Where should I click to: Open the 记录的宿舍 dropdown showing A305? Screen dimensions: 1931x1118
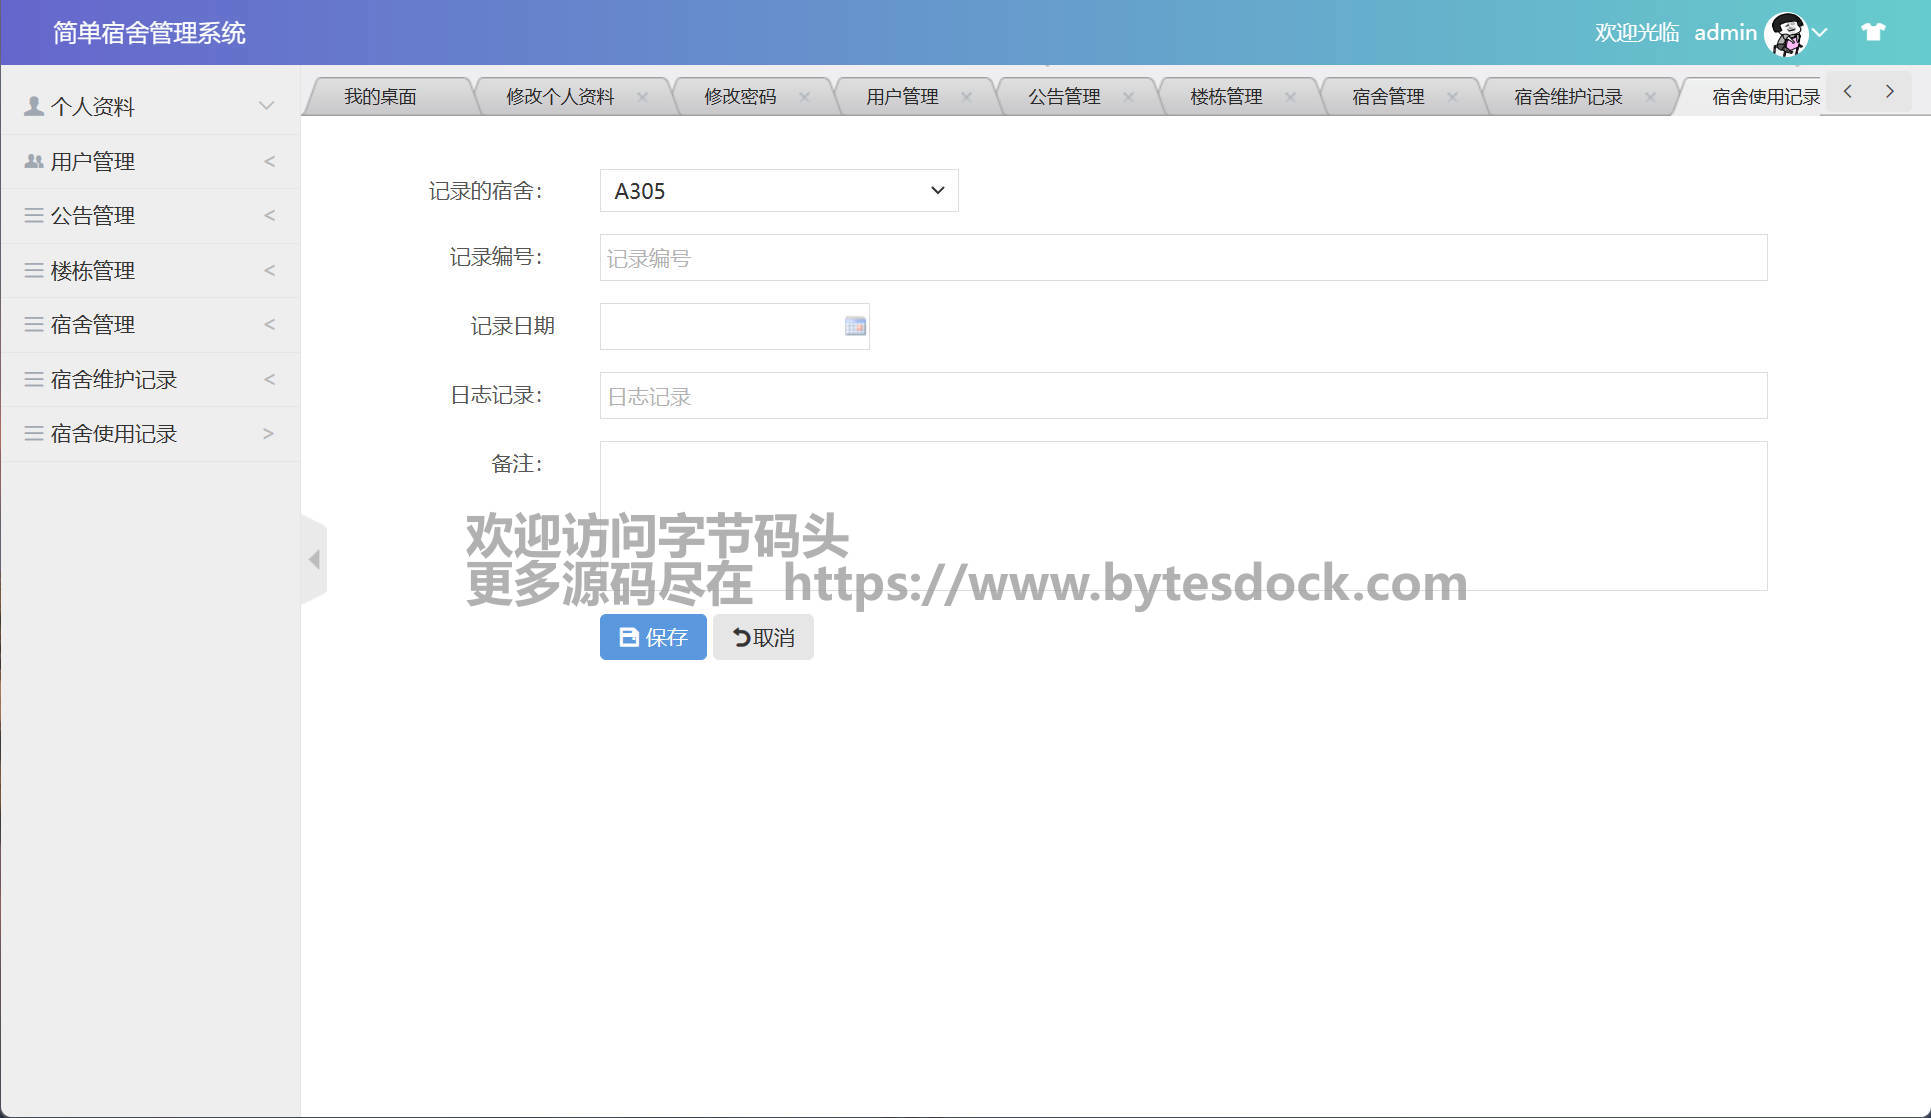[x=778, y=191]
